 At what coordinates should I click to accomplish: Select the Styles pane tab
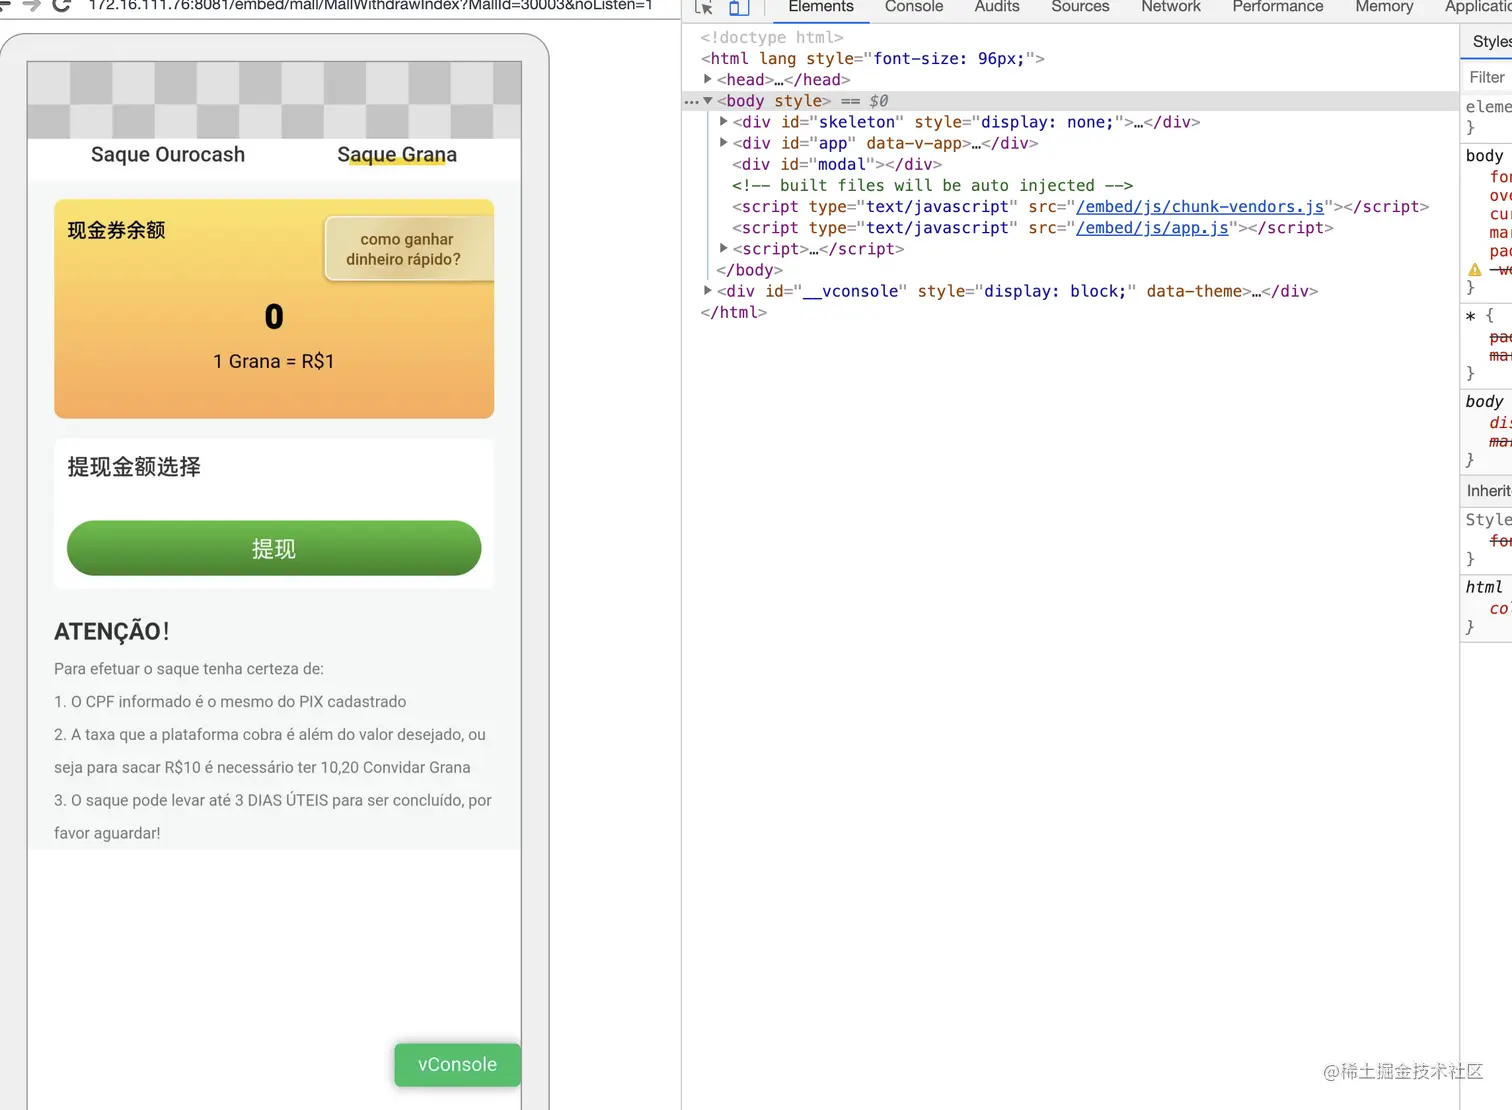coord(1491,41)
